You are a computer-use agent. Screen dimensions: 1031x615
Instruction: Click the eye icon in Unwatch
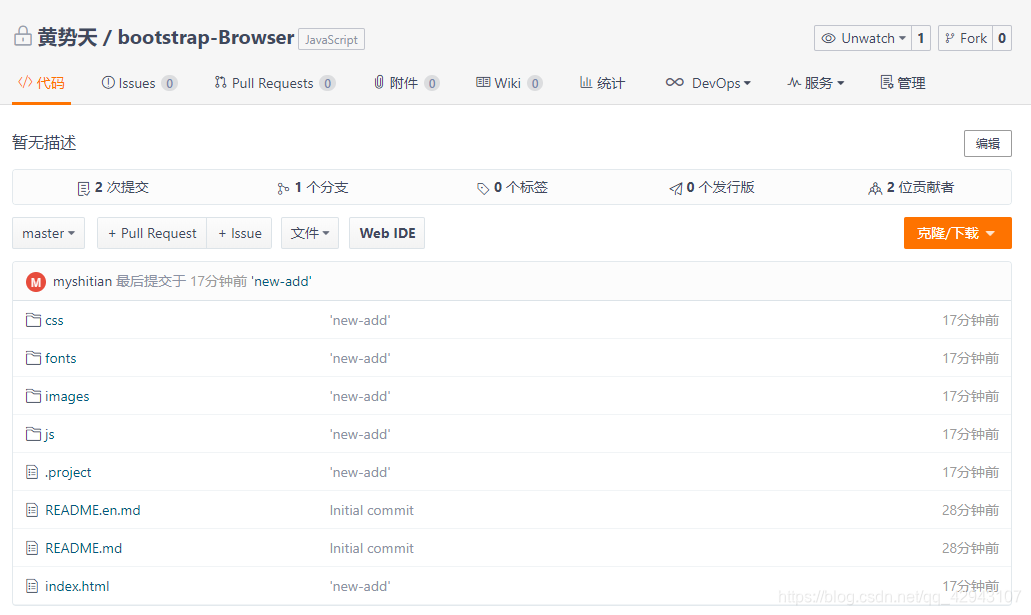pos(828,38)
